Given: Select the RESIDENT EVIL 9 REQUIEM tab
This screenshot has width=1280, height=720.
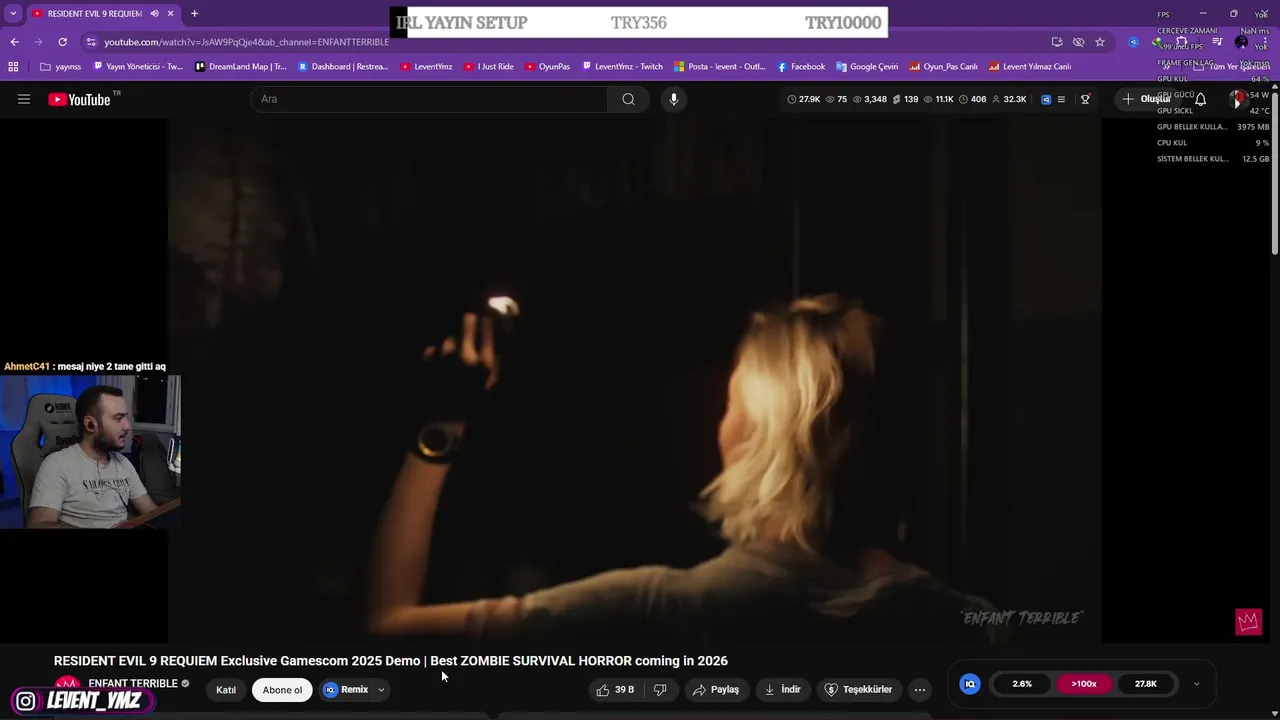Looking at the screenshot, I should tap(94, 14).
